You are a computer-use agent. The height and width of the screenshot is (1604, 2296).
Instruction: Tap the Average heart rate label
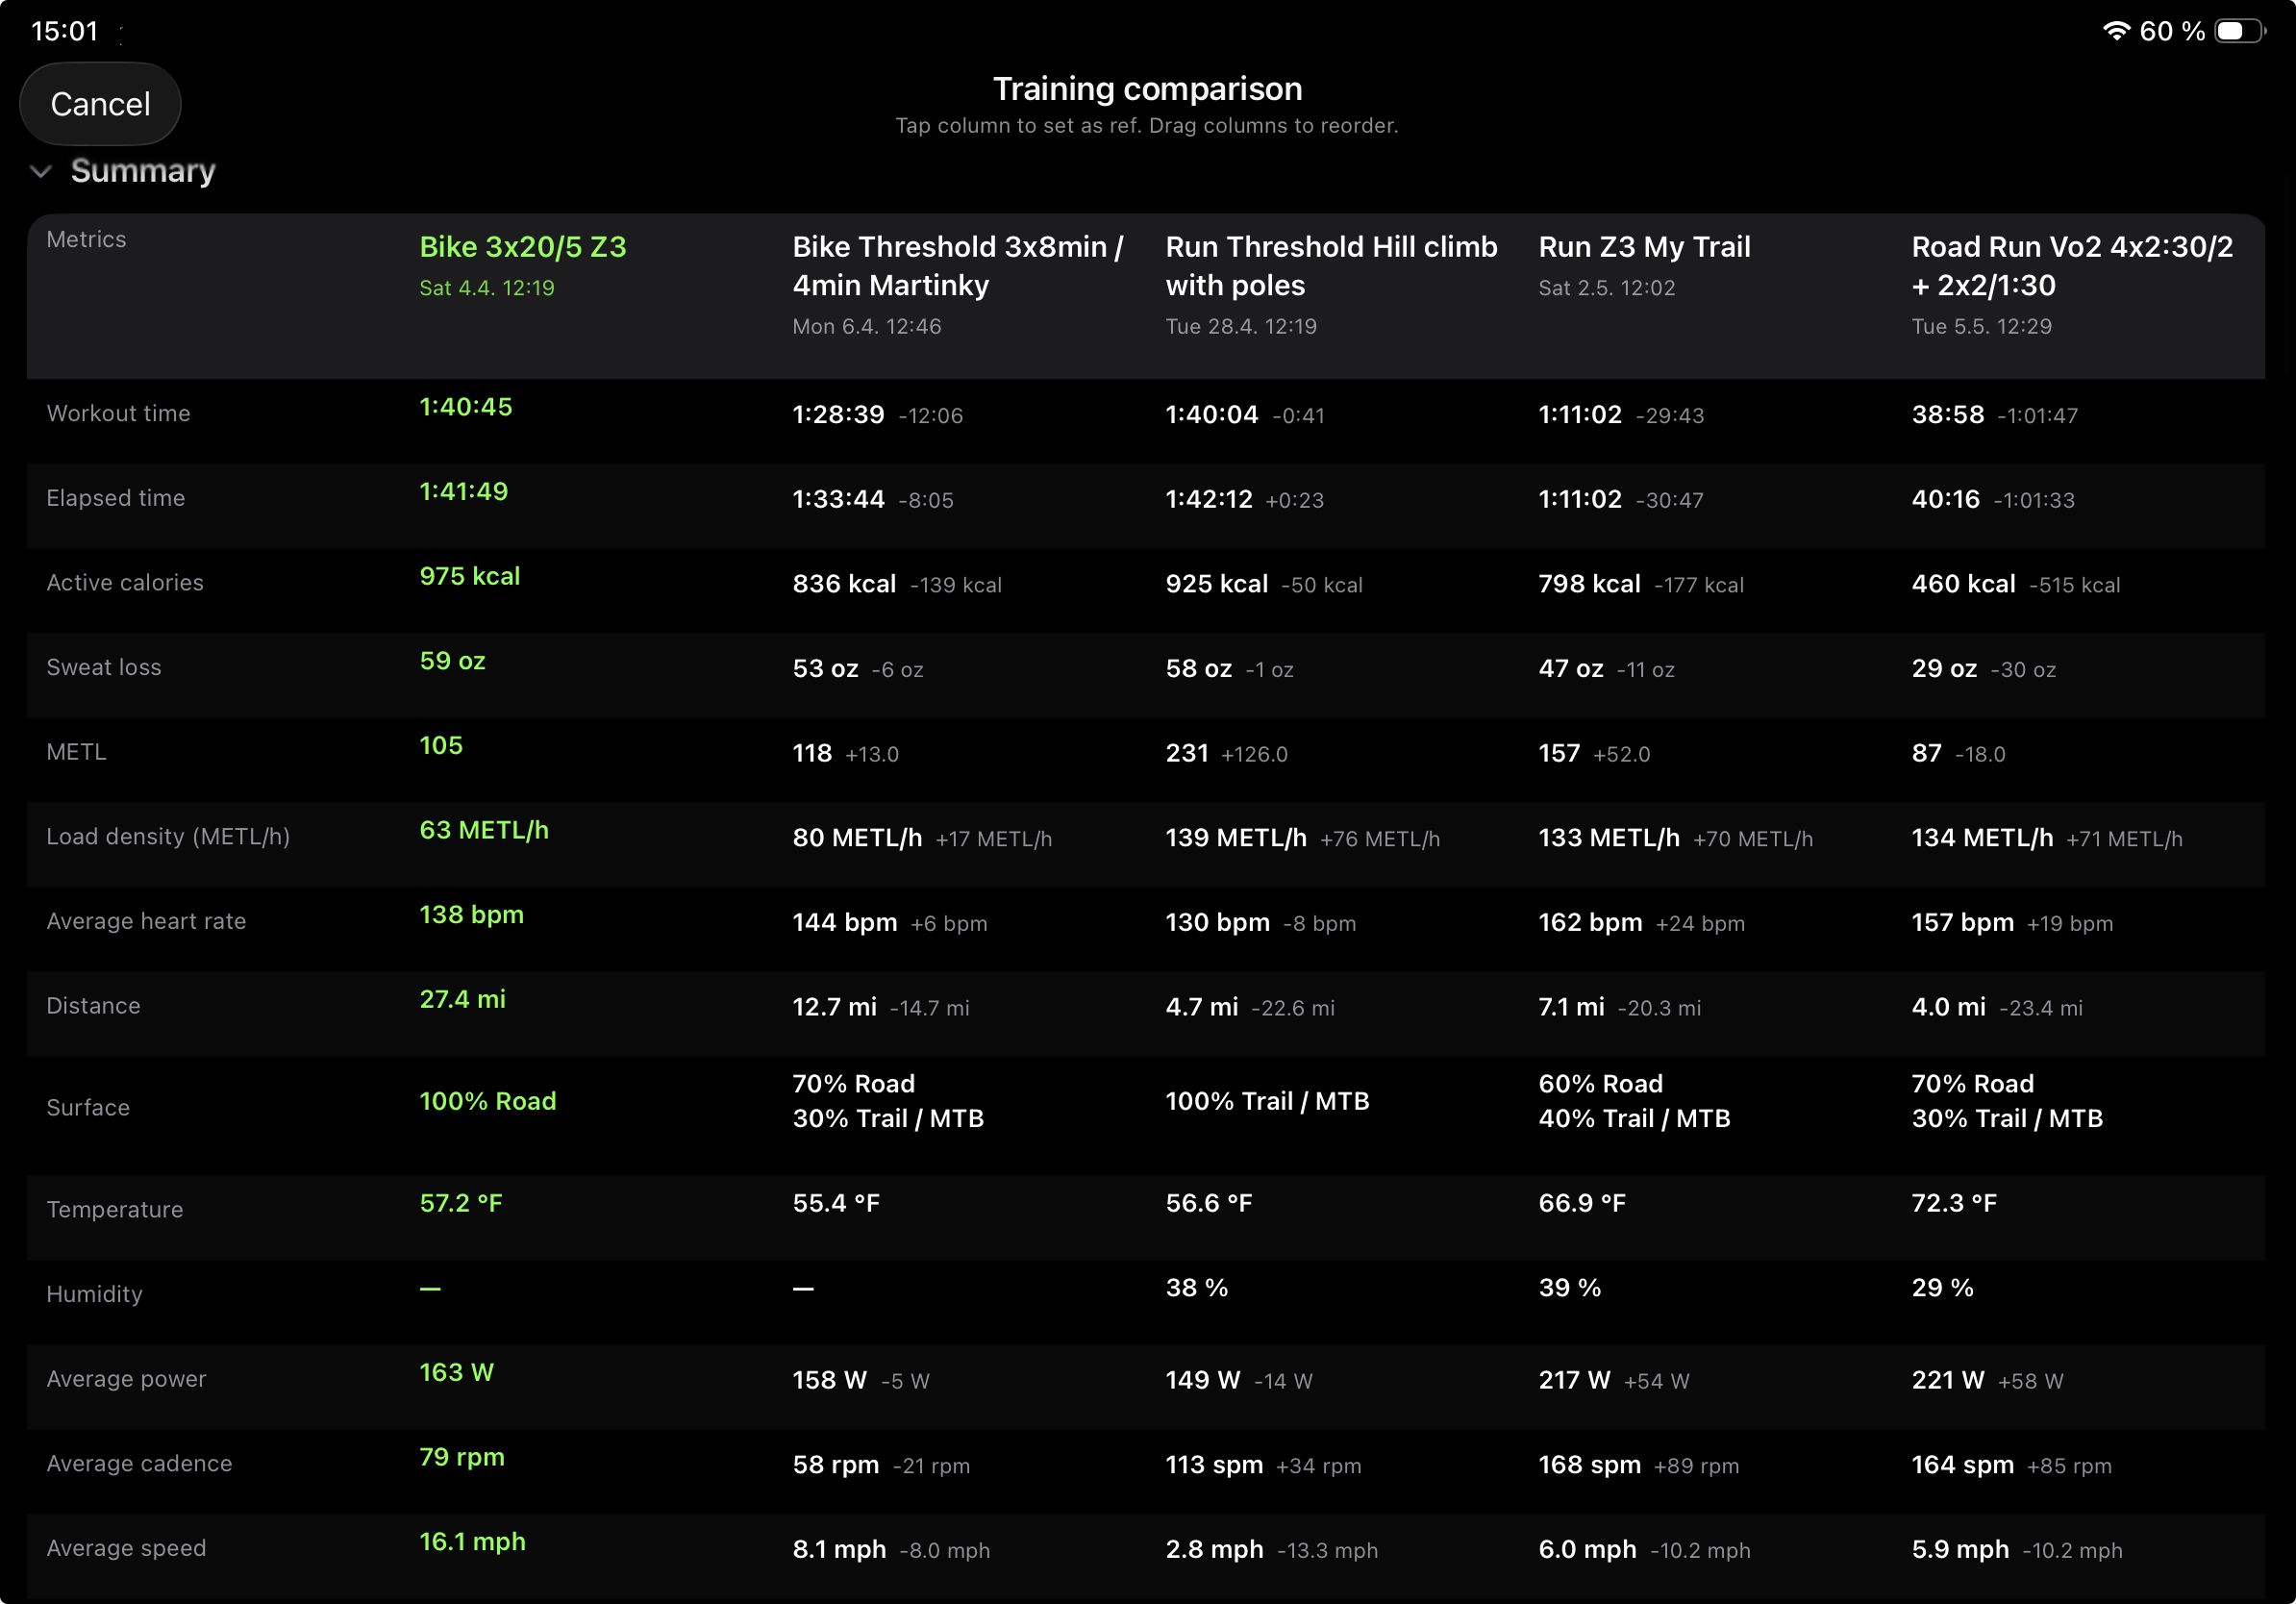point(146,921)
